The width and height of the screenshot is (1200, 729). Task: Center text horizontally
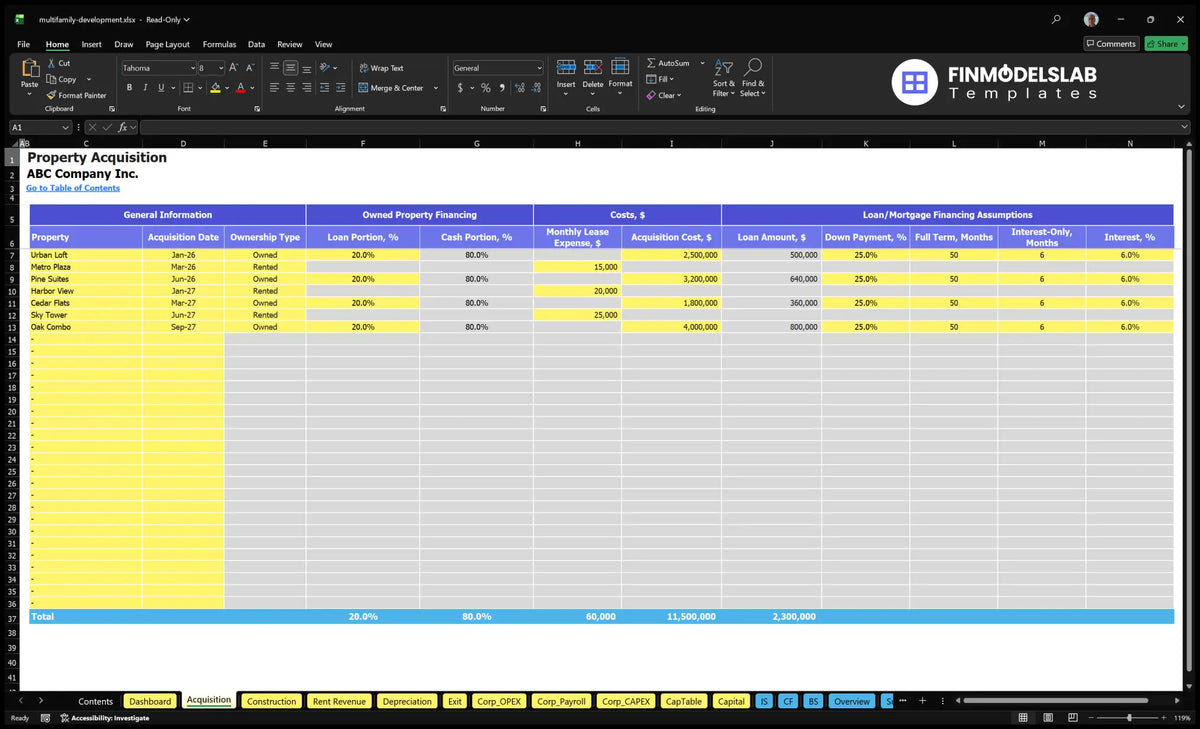(290, 88)
